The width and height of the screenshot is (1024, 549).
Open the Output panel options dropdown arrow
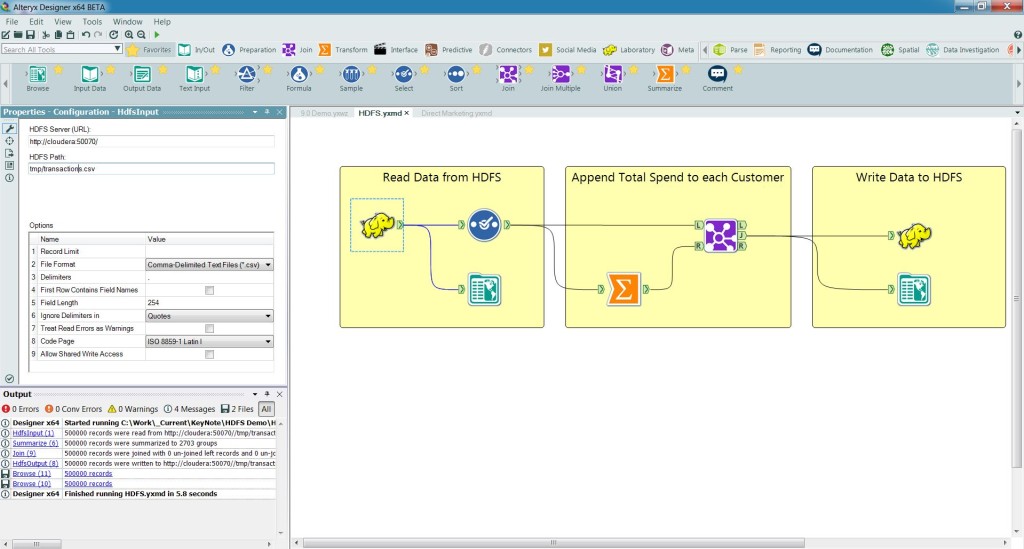tap(255, 394)
